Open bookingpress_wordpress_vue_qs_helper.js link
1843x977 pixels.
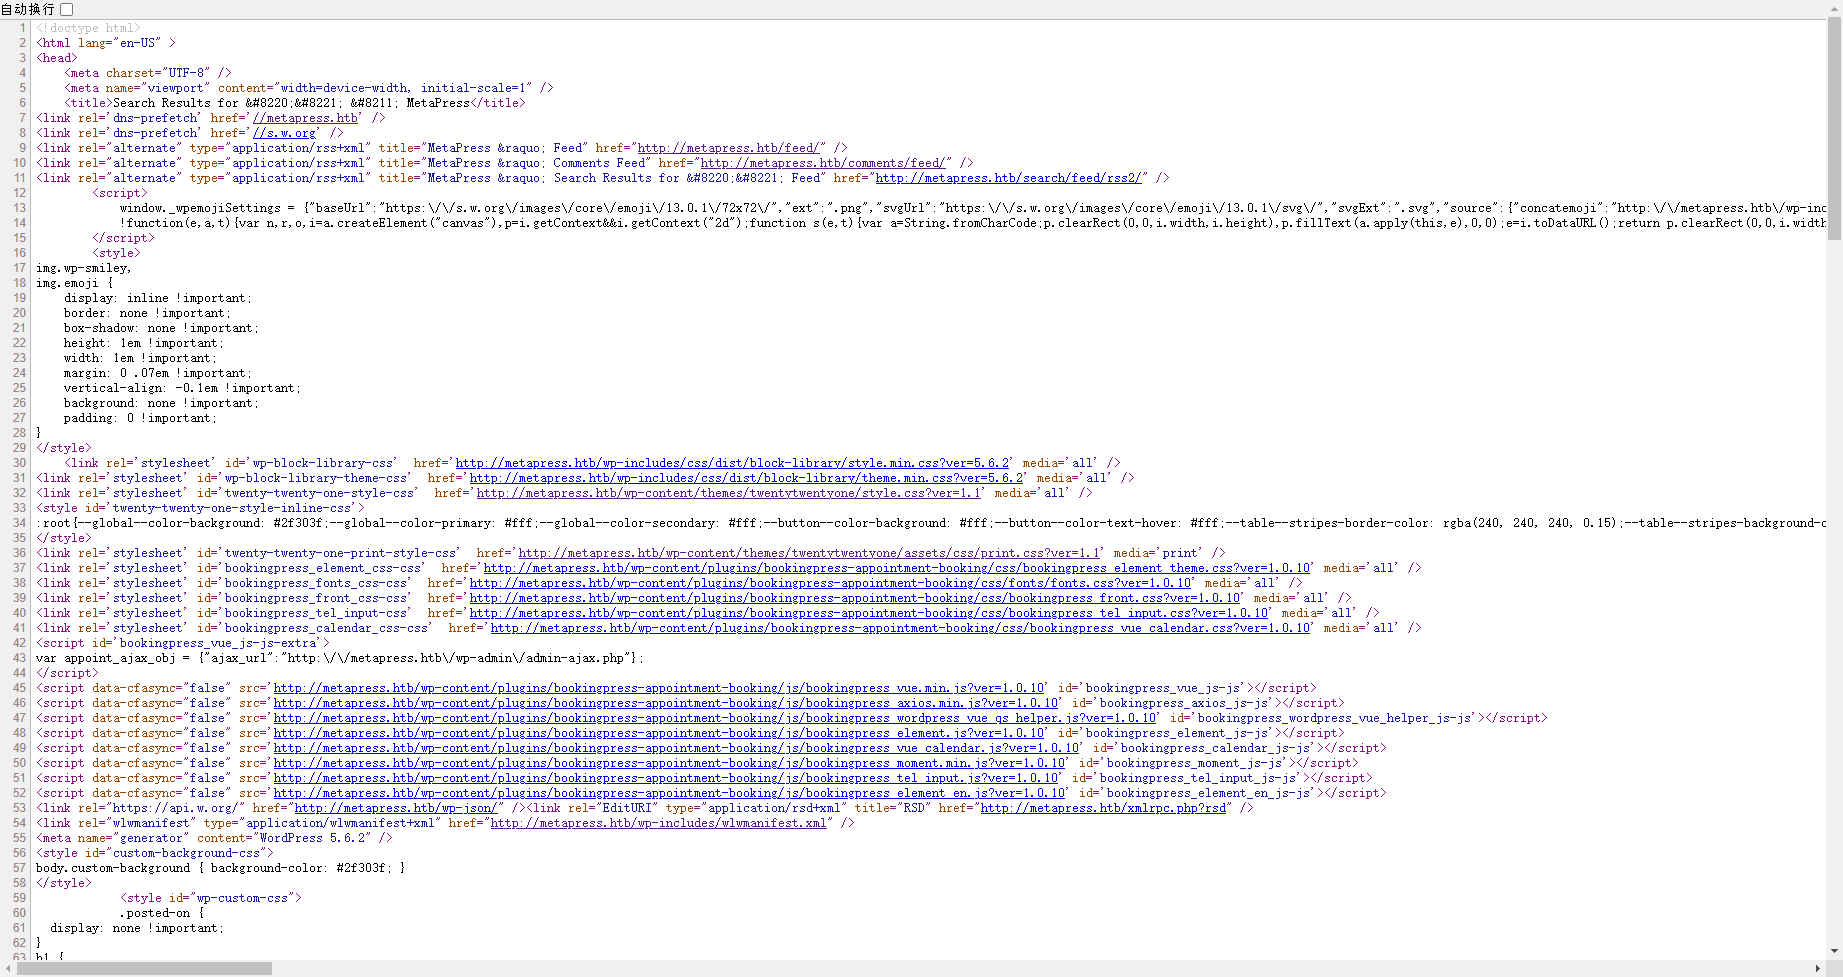715,718
